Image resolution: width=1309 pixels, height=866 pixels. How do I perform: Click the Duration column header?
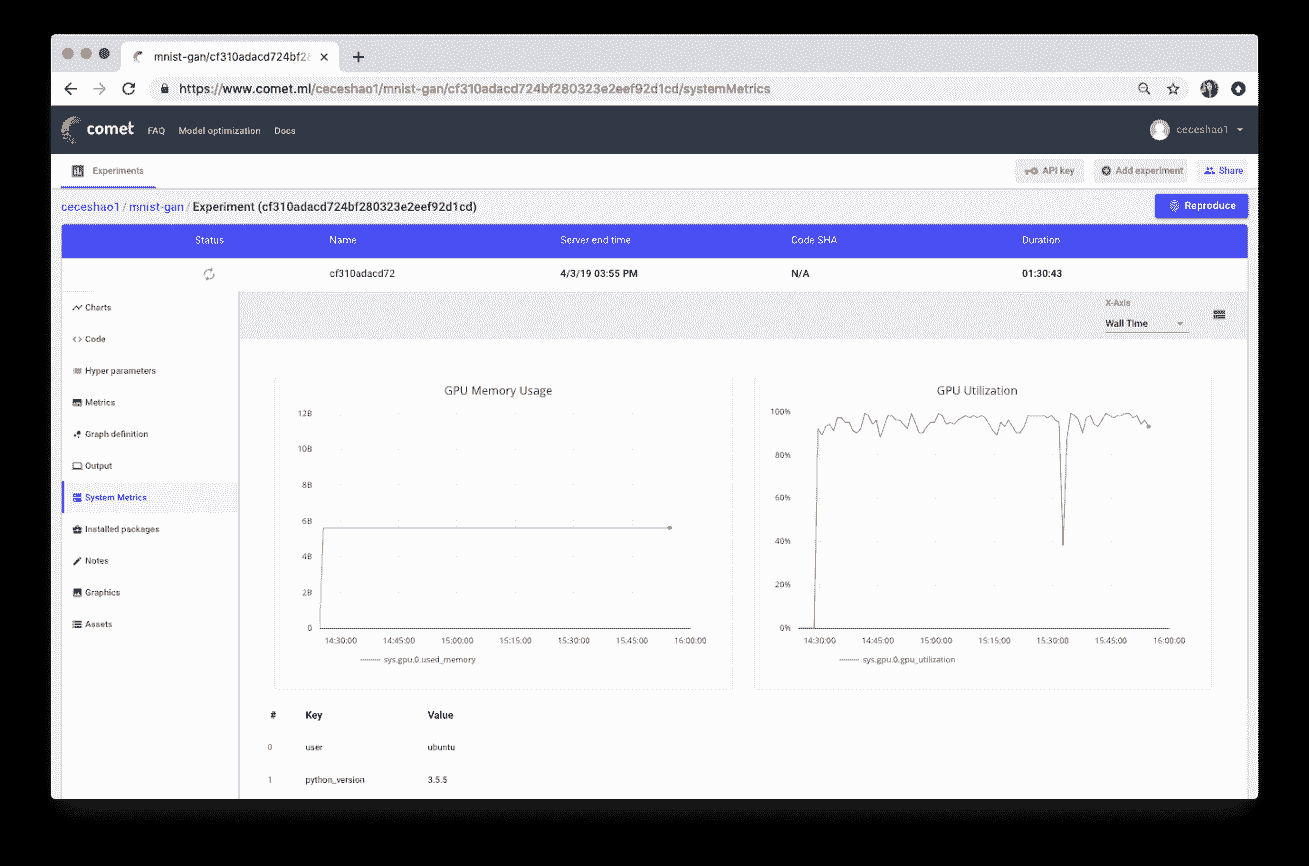point(1041,240)
